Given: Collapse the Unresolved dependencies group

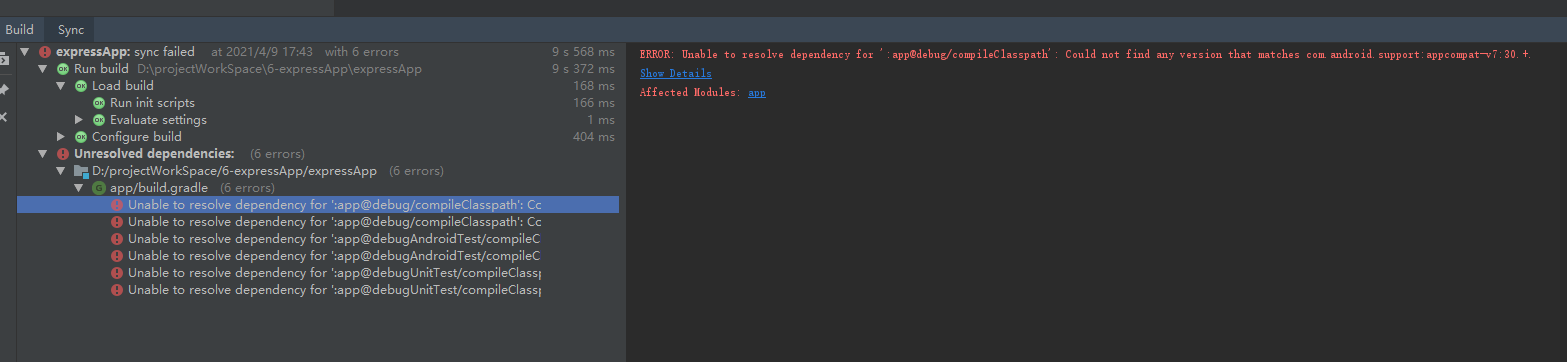Looking at the screenshot, I should 43,154.
